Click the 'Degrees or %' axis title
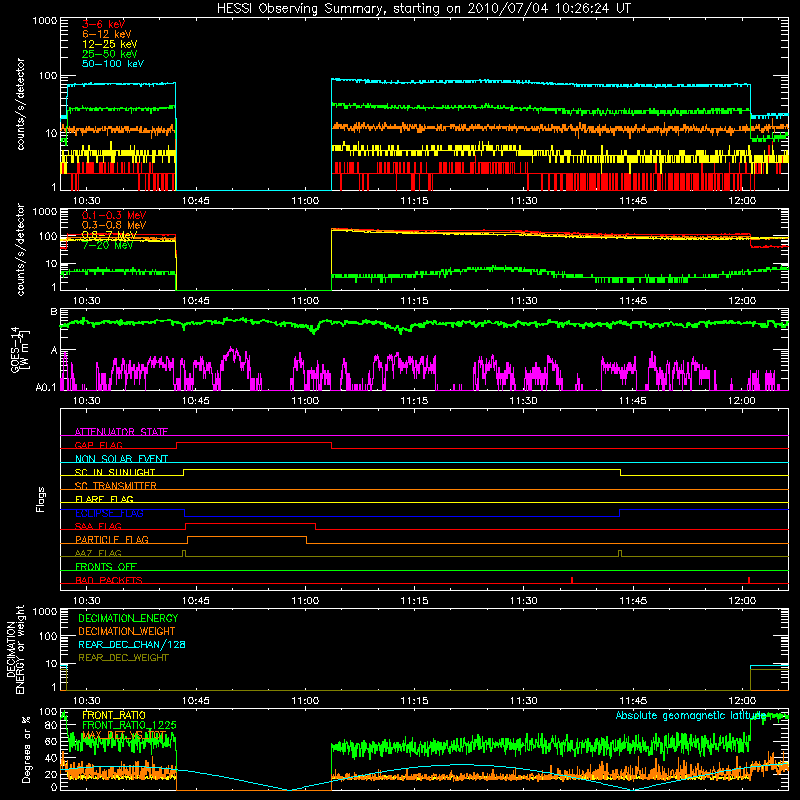The width and height of the screenshot is (800, 800). pos(26,749)
